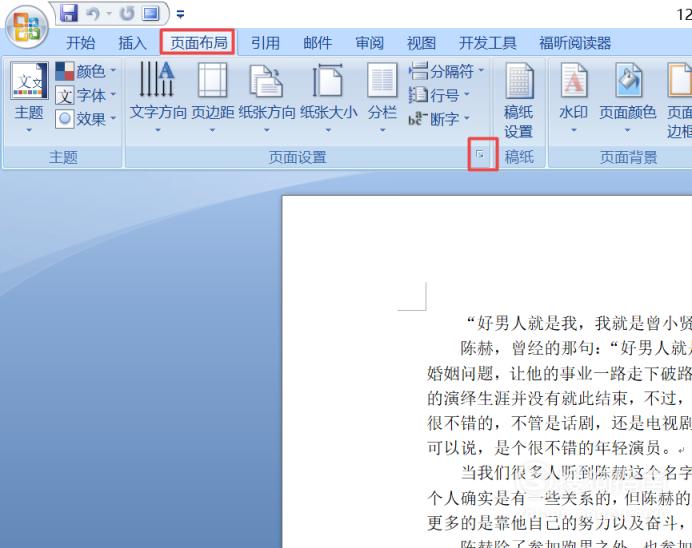692x548 pixels.
Task: Click the line starting 婚姻问题
Action: pos(560,373)
